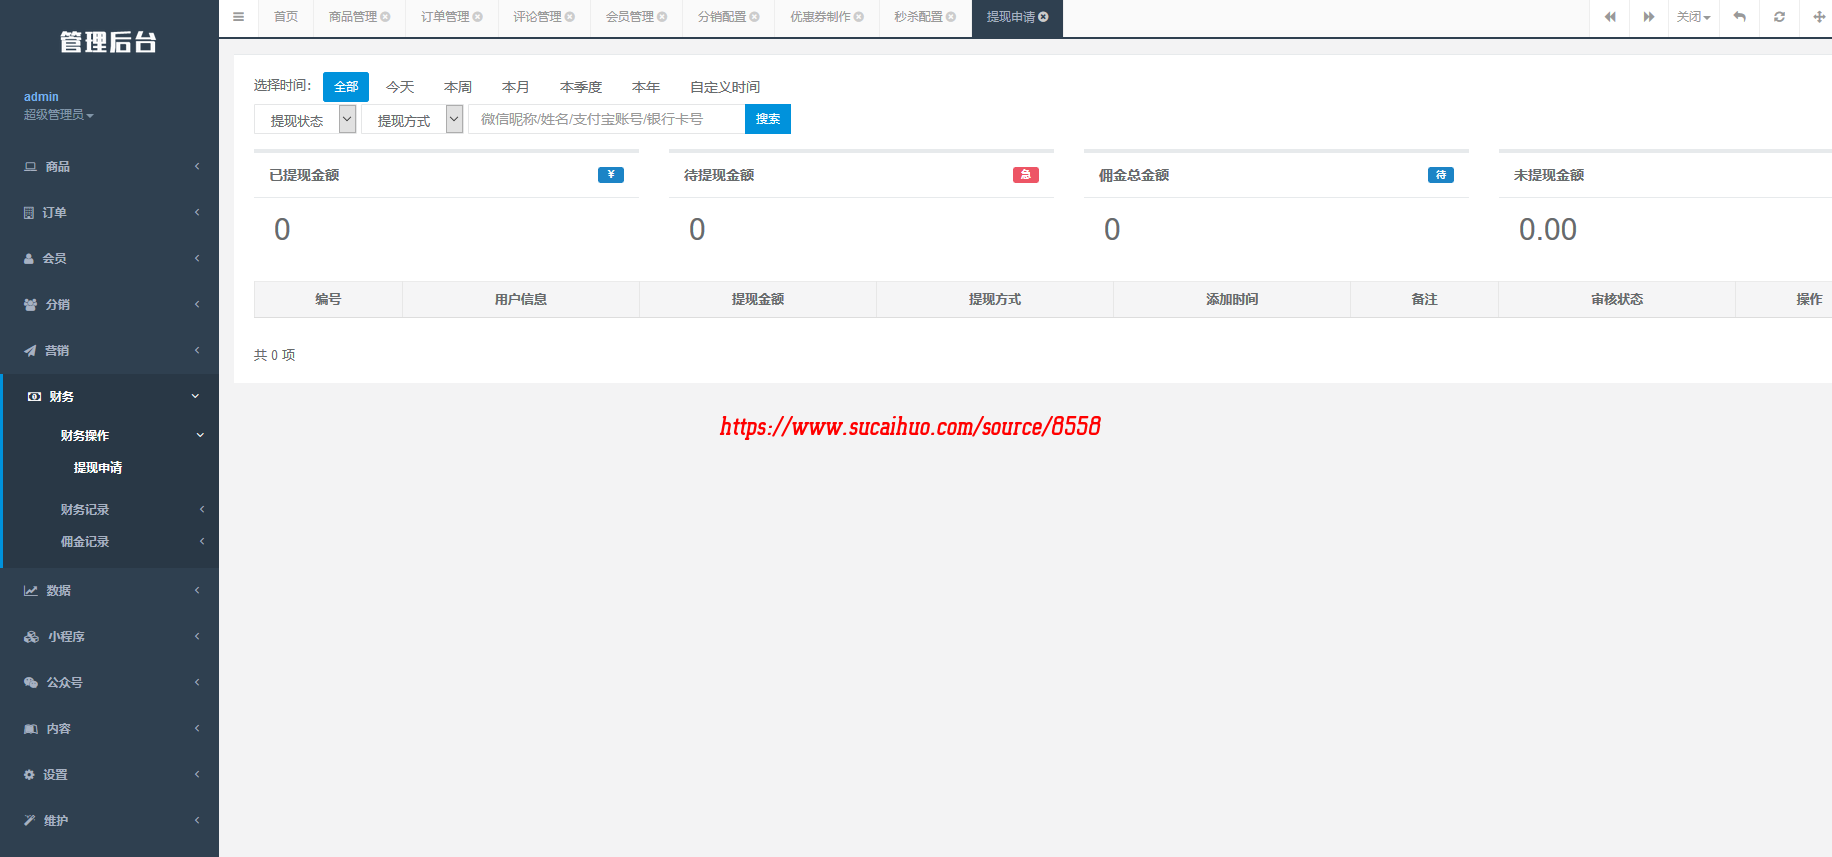
Task: Click the 维护 wrench icon in sidebar
Action: (x=30, y=821)
